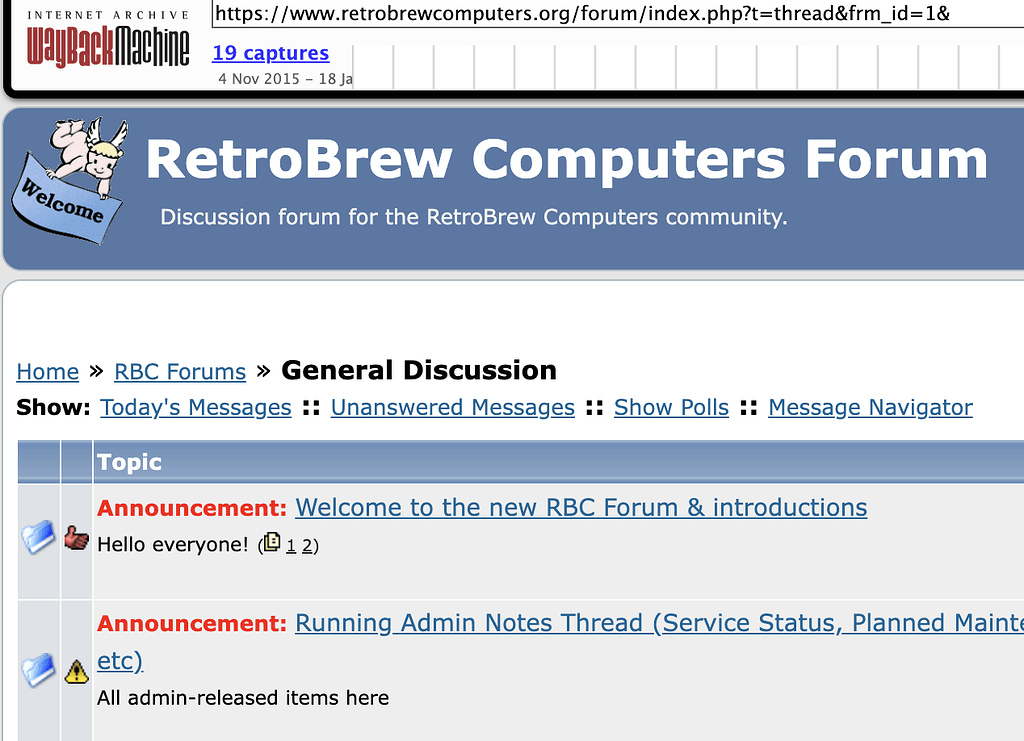Open the 19 captures link
The image size is (1024, 741).
[270, 53]
